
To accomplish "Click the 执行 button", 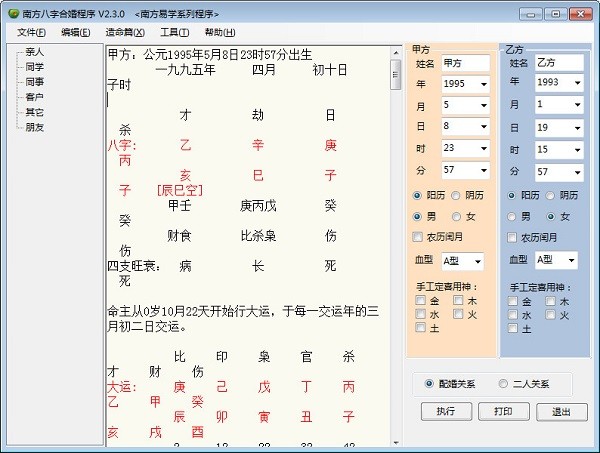I will click(446, 412).
